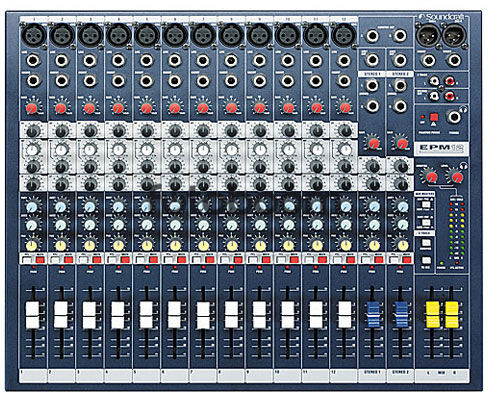The width and height of the screenshot is (488, 398).
Task: Click the Stereo 1 scribble strip label
Action: 373,375
